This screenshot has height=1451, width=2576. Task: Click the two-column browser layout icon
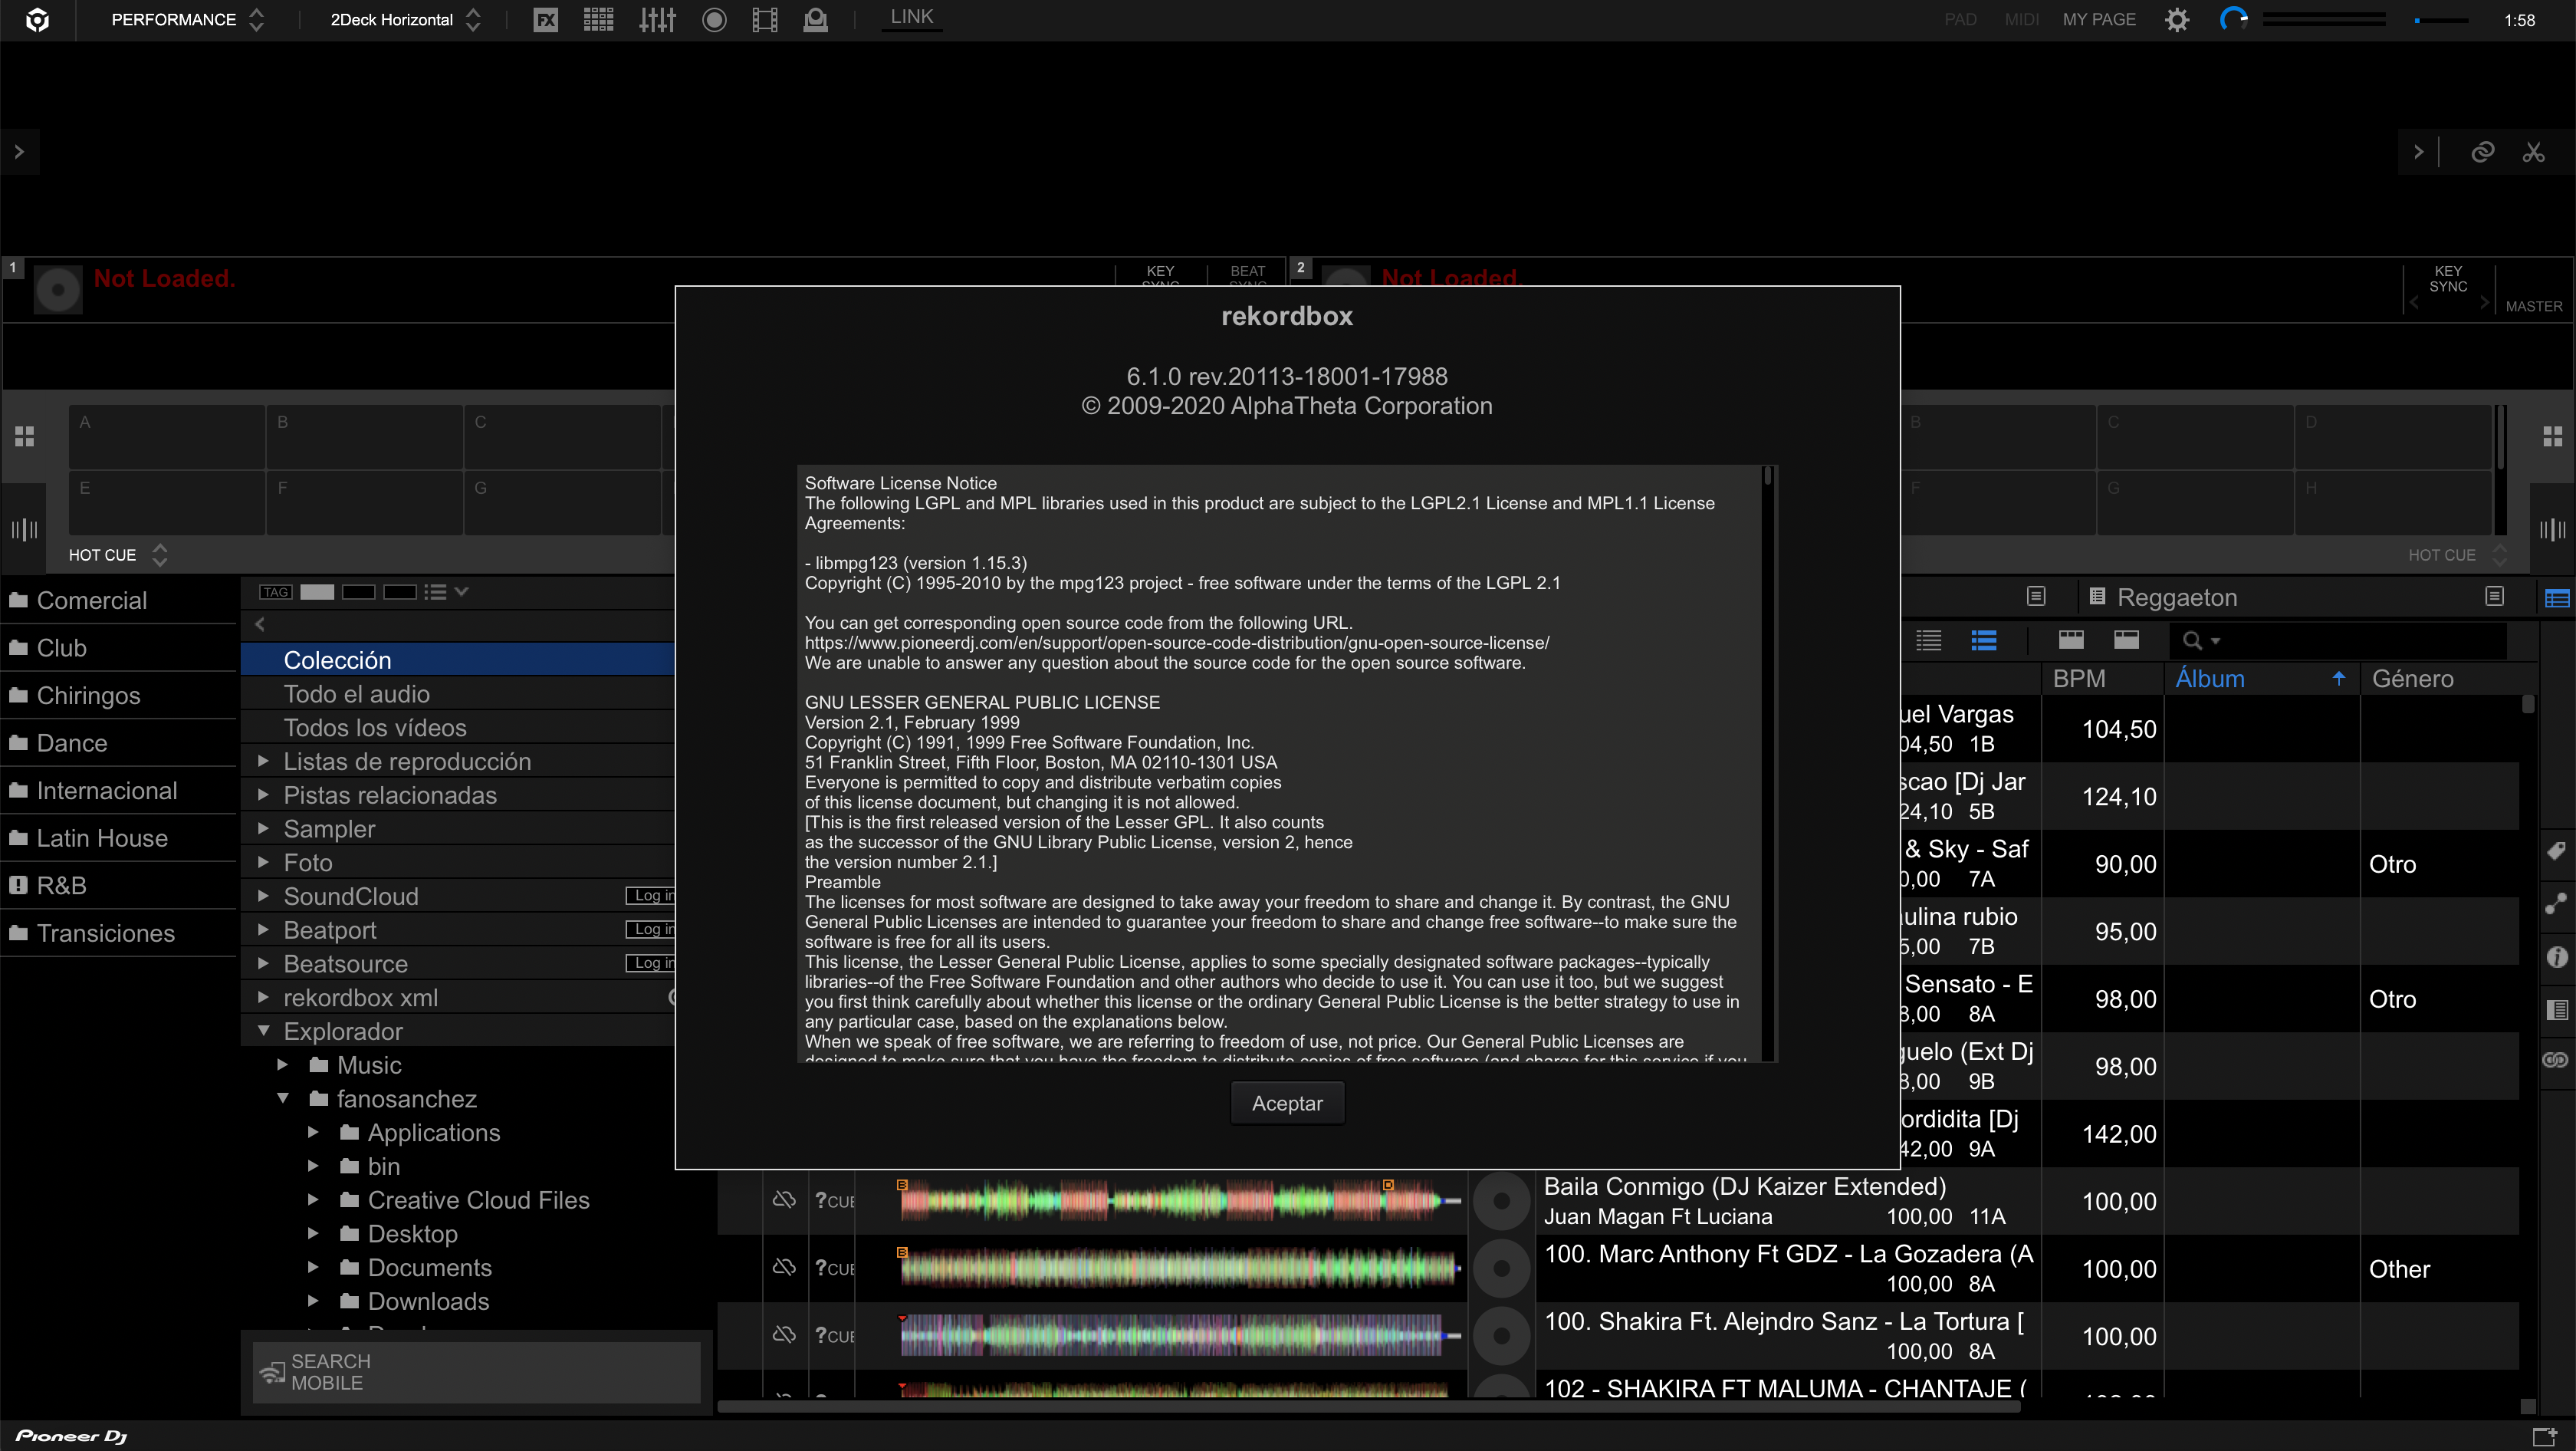[2127, 641]
